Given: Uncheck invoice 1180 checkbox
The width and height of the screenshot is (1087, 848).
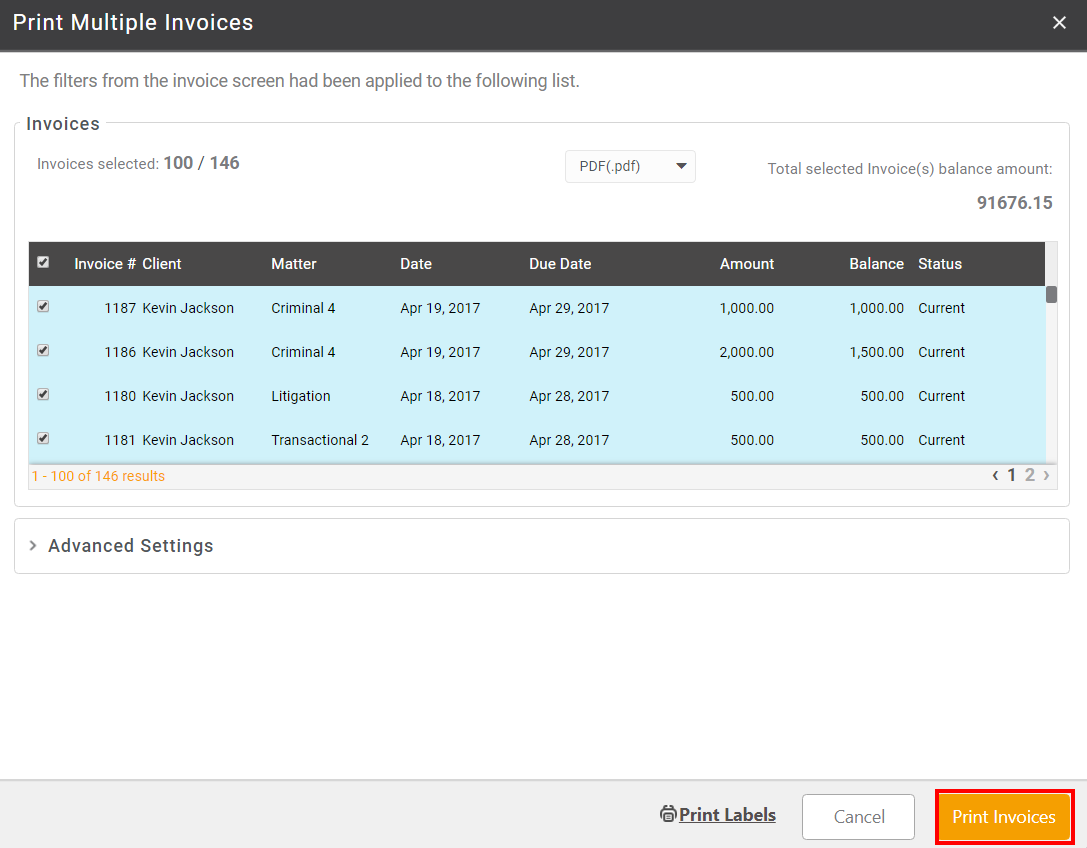Looking at the screenshot, I should tap(43, 395).
